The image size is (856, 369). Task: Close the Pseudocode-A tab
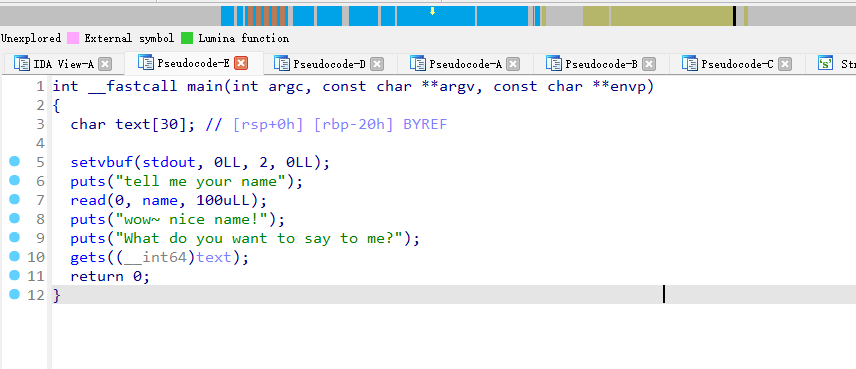(x=513, y=64)
